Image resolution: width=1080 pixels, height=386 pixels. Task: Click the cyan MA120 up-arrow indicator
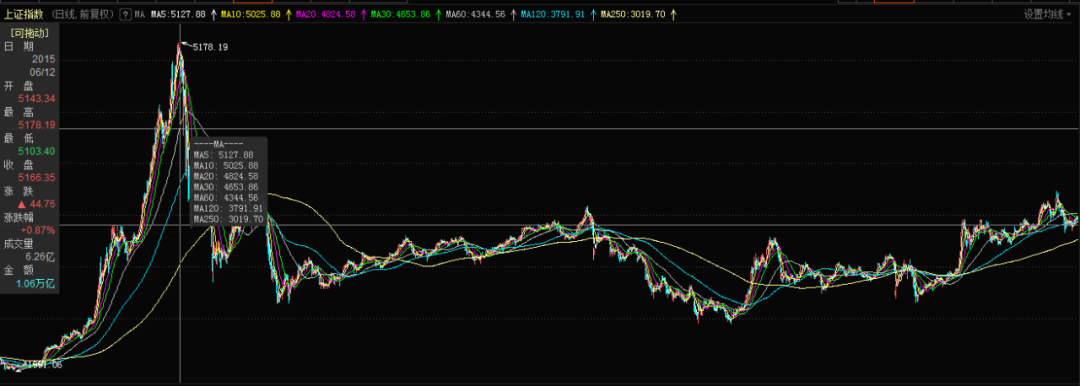593,14
